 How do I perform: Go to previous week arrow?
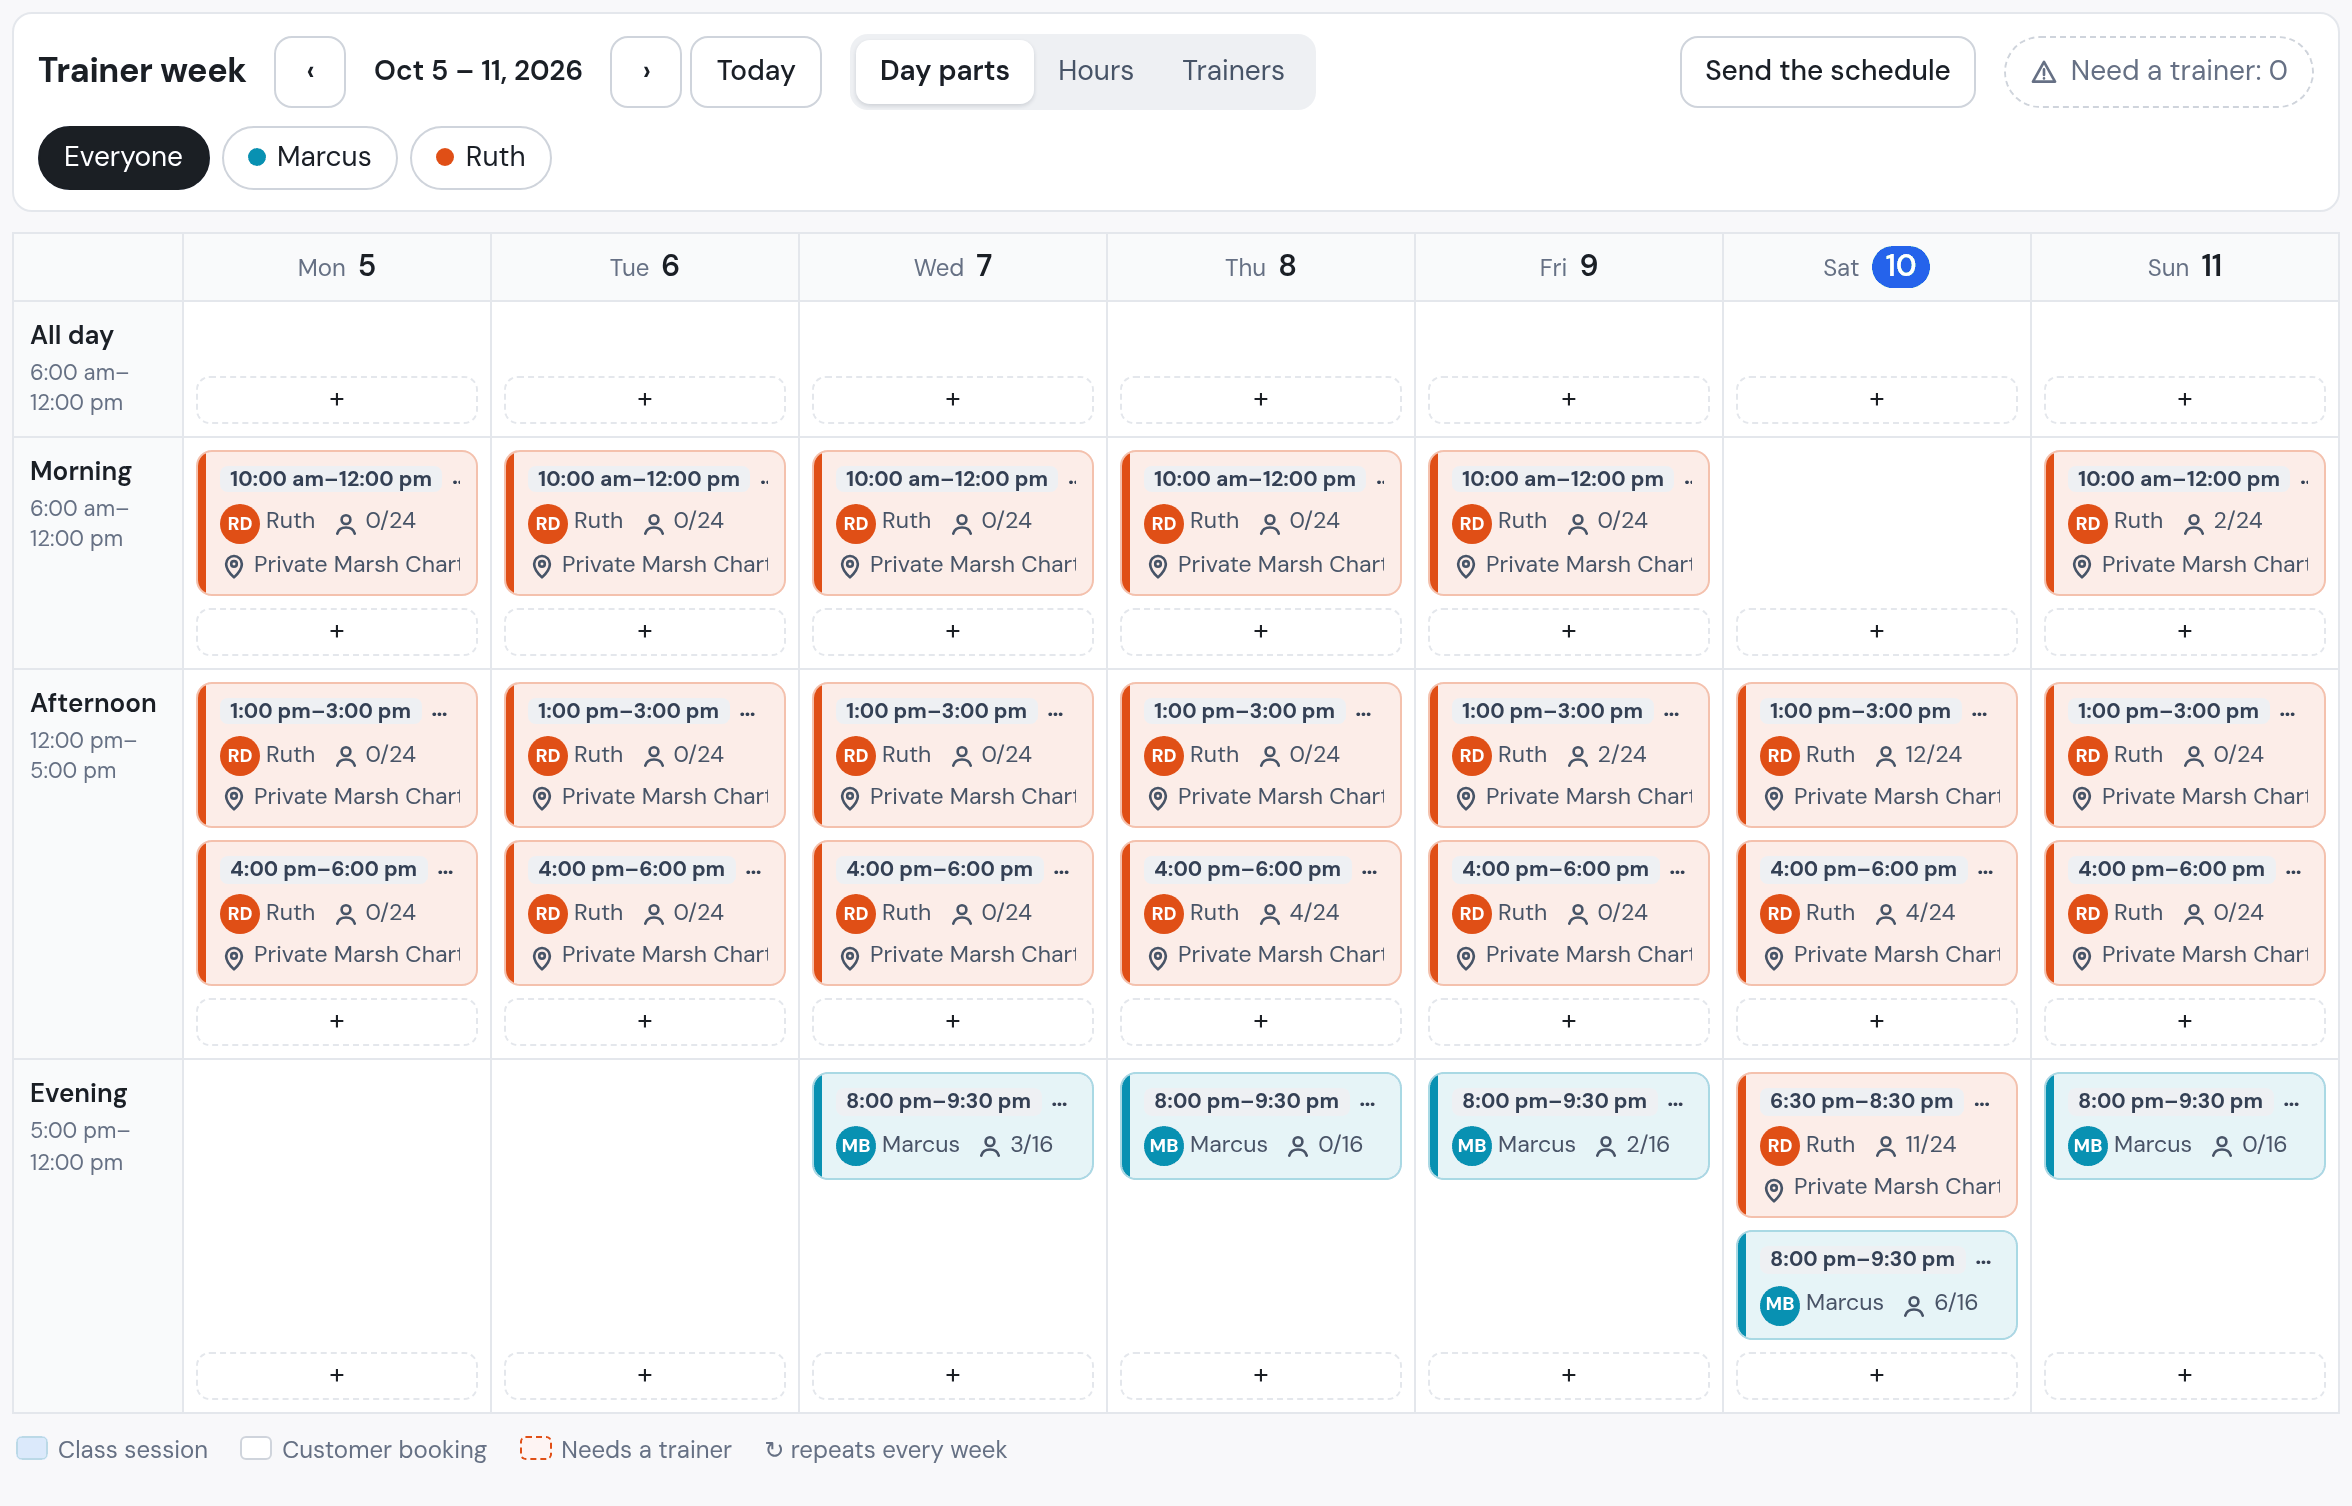coord(310,71)
